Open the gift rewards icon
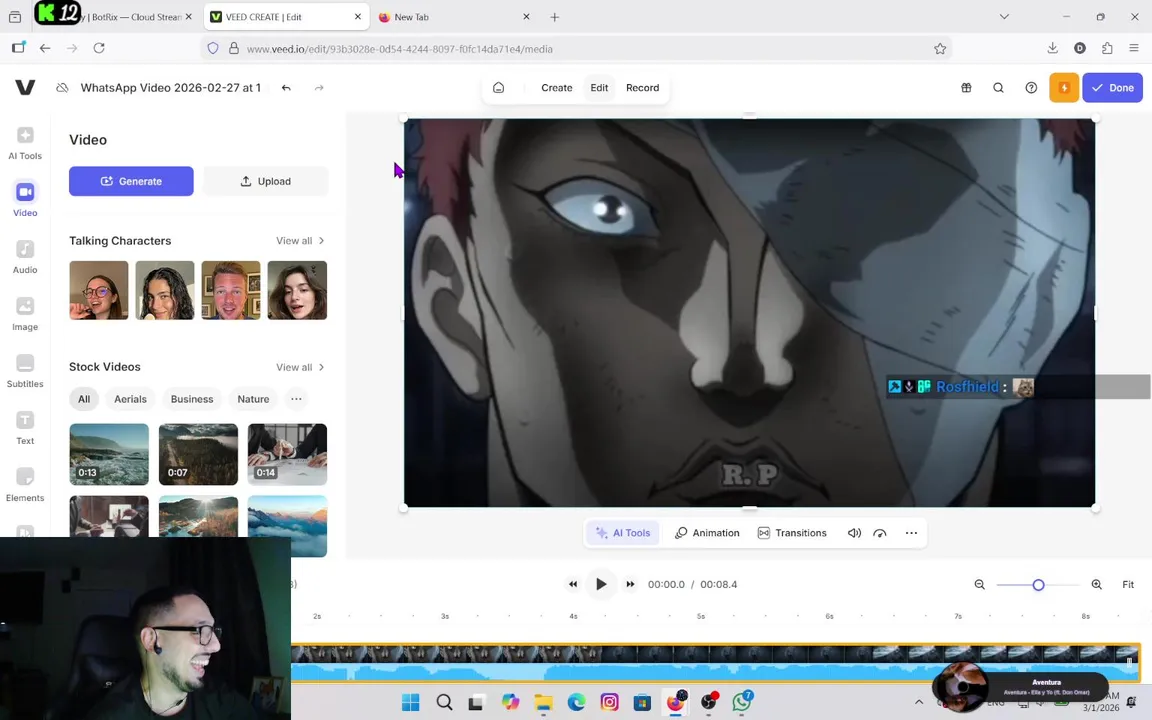The width and height of the screenshot is (1152, 720). click(x=966, y=87)
